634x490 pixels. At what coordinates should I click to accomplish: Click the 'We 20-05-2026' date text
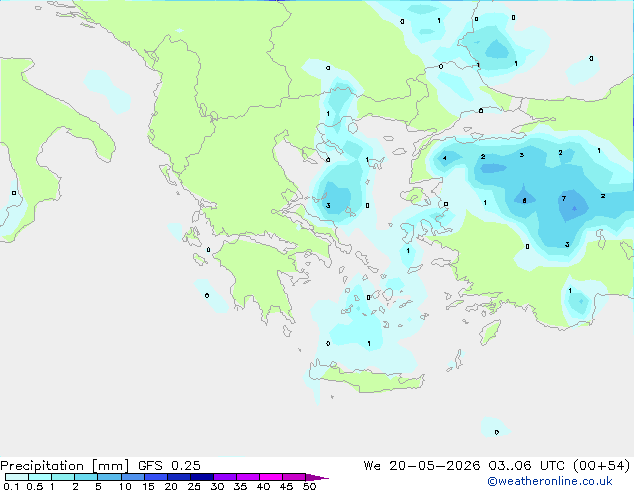coord(422,466)
